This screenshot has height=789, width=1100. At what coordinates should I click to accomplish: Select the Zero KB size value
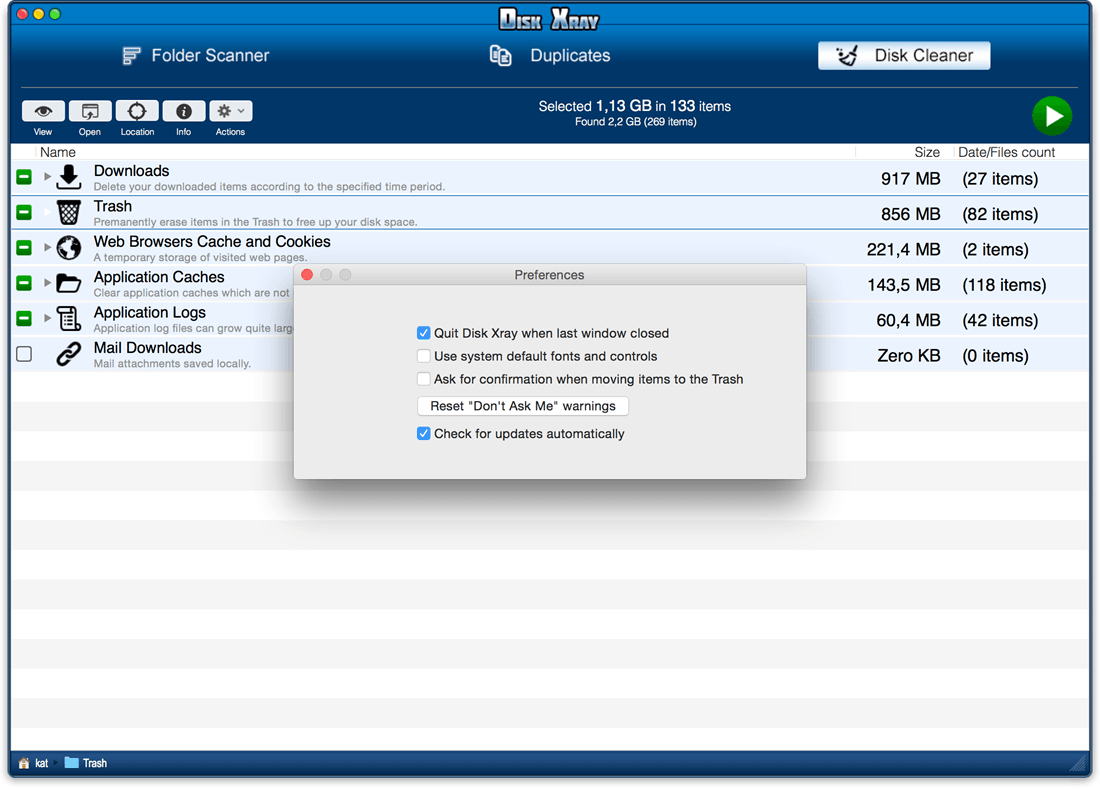click(x=908, y=356)
